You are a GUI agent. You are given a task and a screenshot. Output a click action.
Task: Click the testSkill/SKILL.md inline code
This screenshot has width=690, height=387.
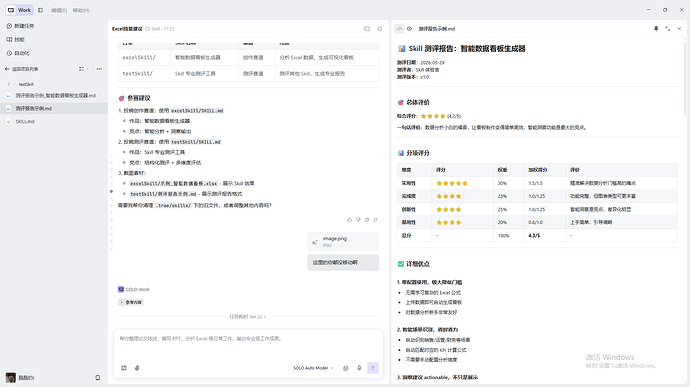(x=196, y=142)
